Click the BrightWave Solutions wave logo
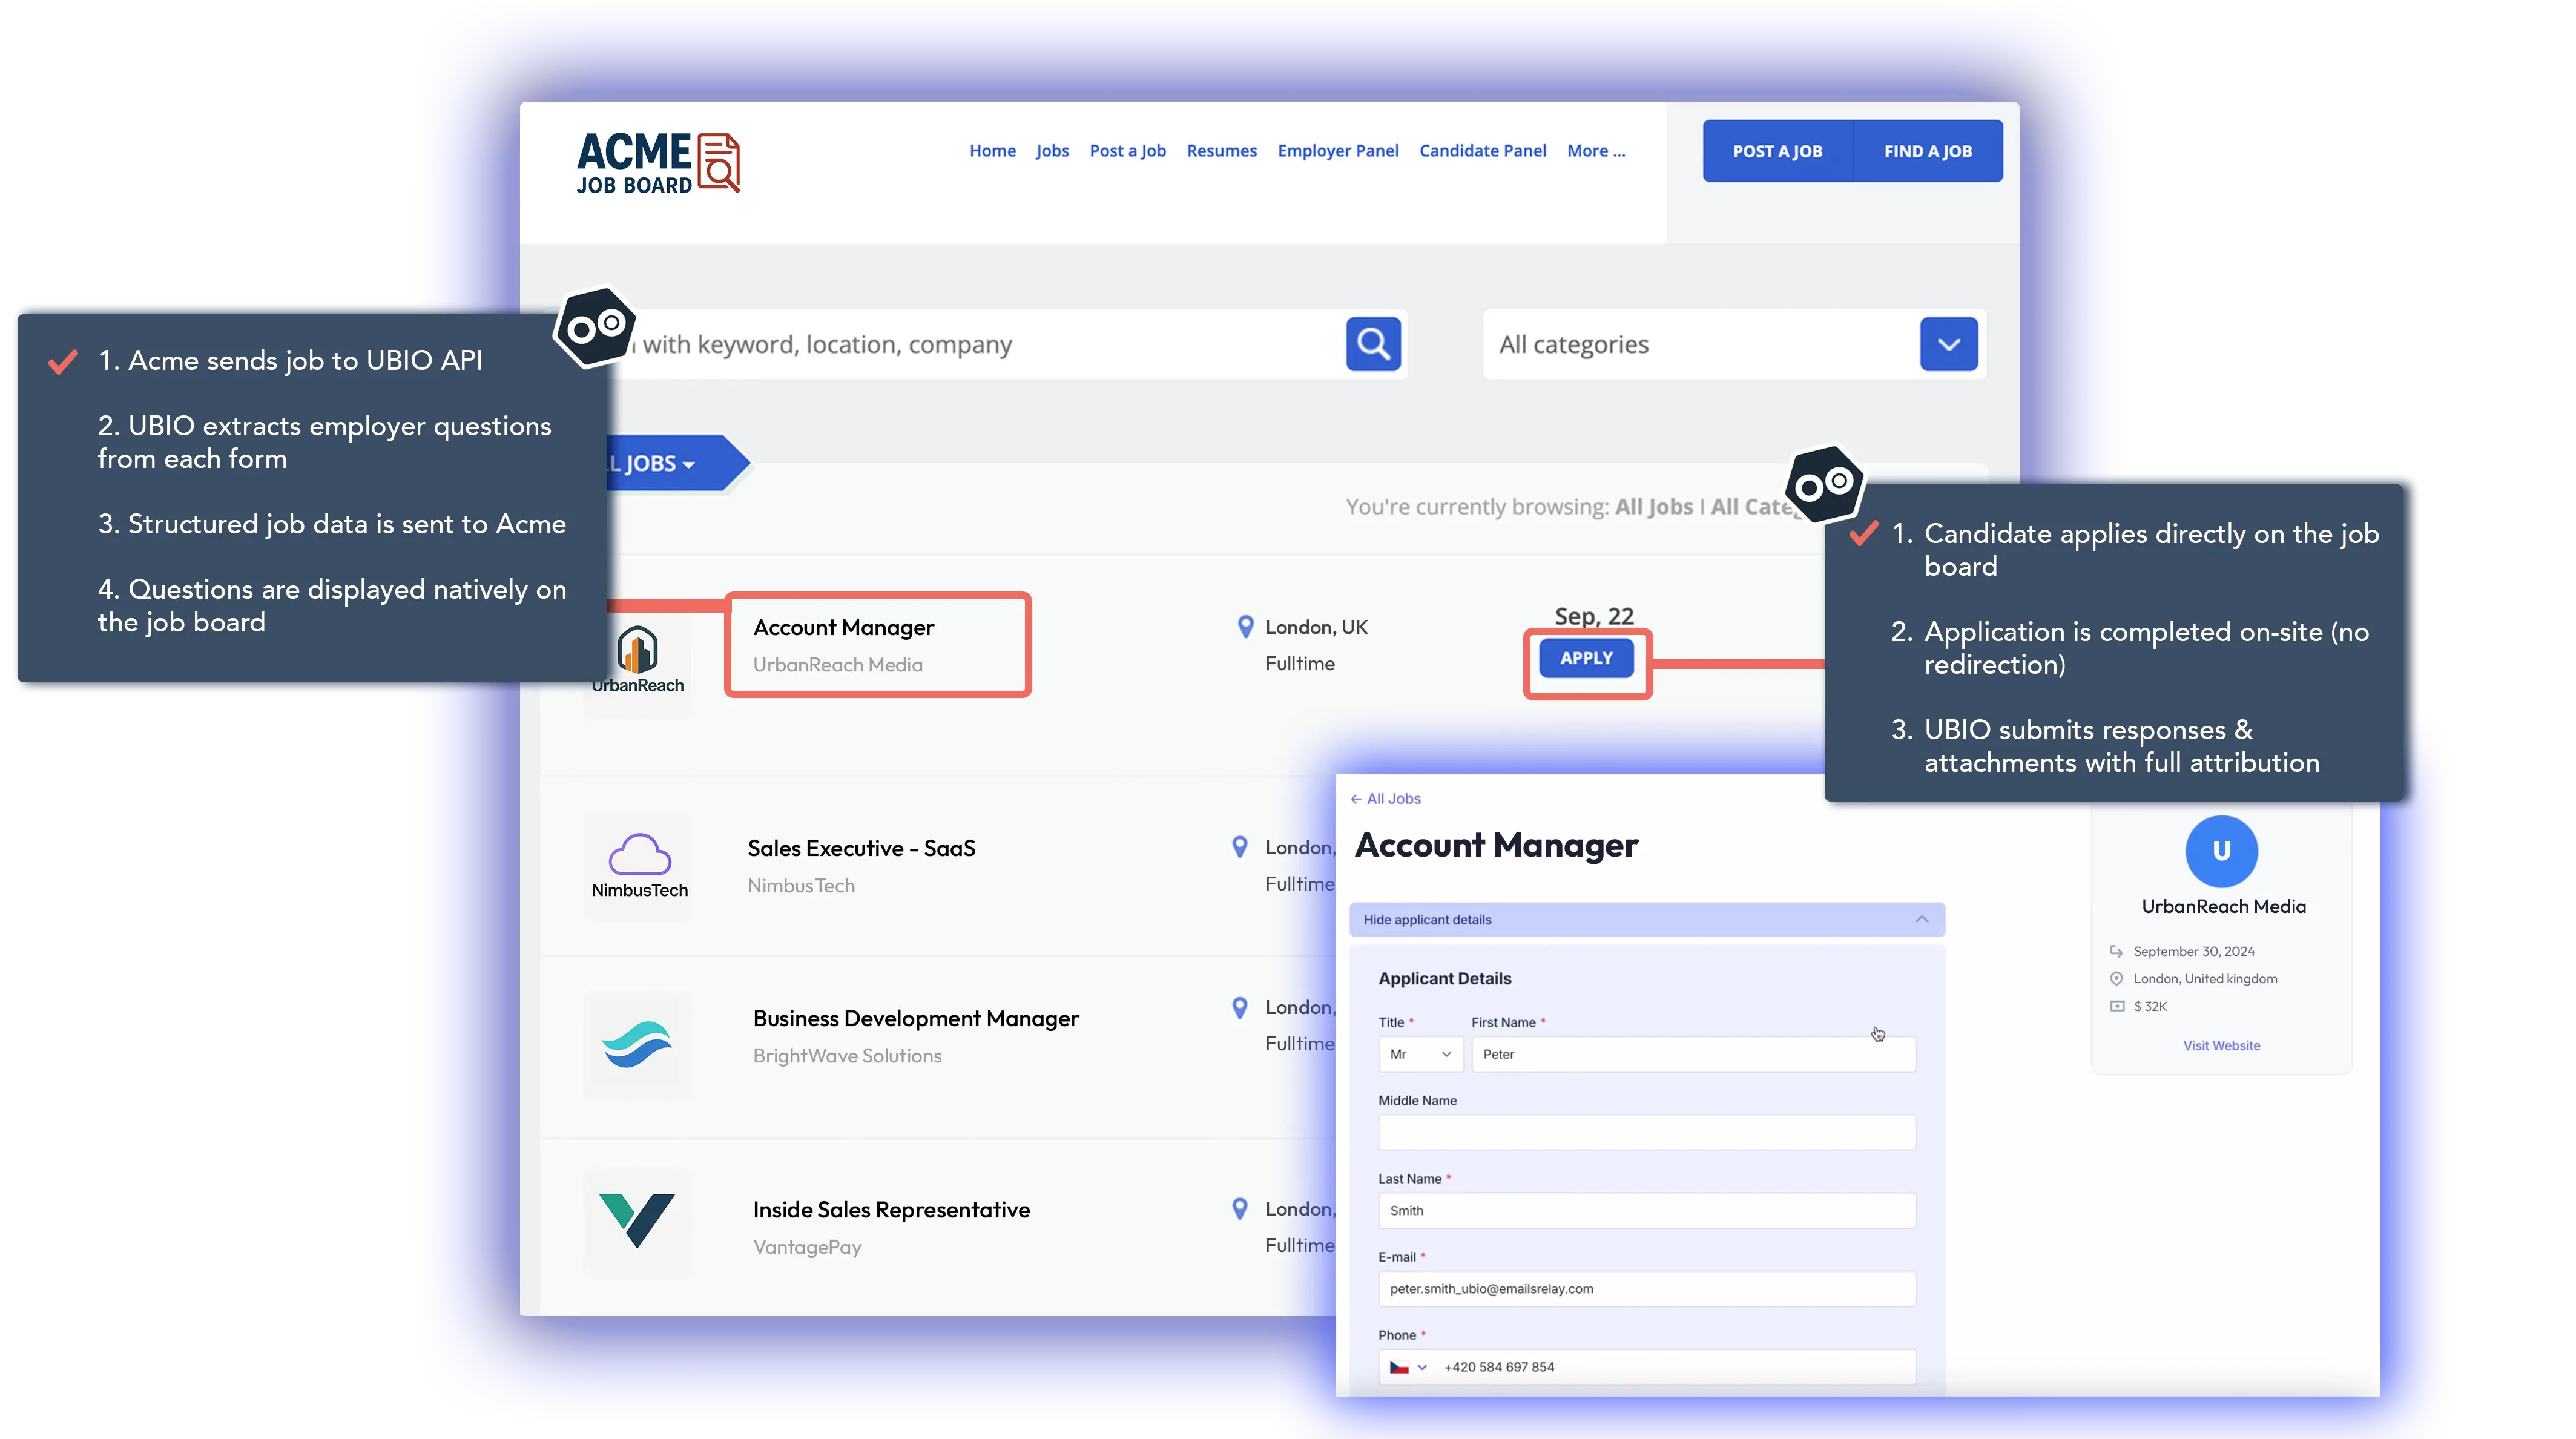Viewport: 2576px width, 1439px height. 637,1045
